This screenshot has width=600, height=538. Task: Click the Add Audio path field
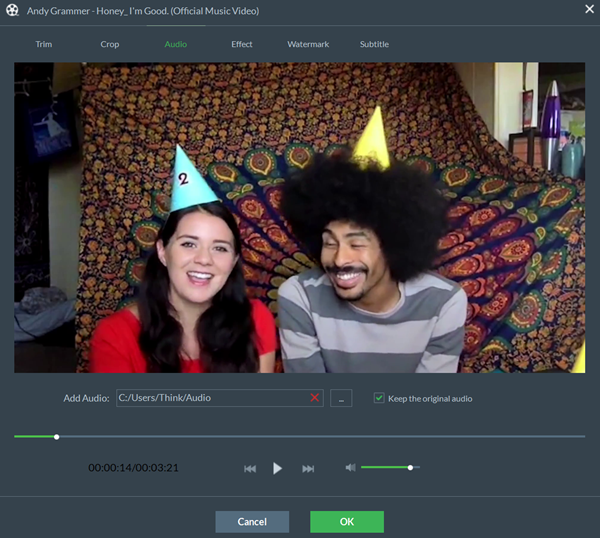[220, 398]
